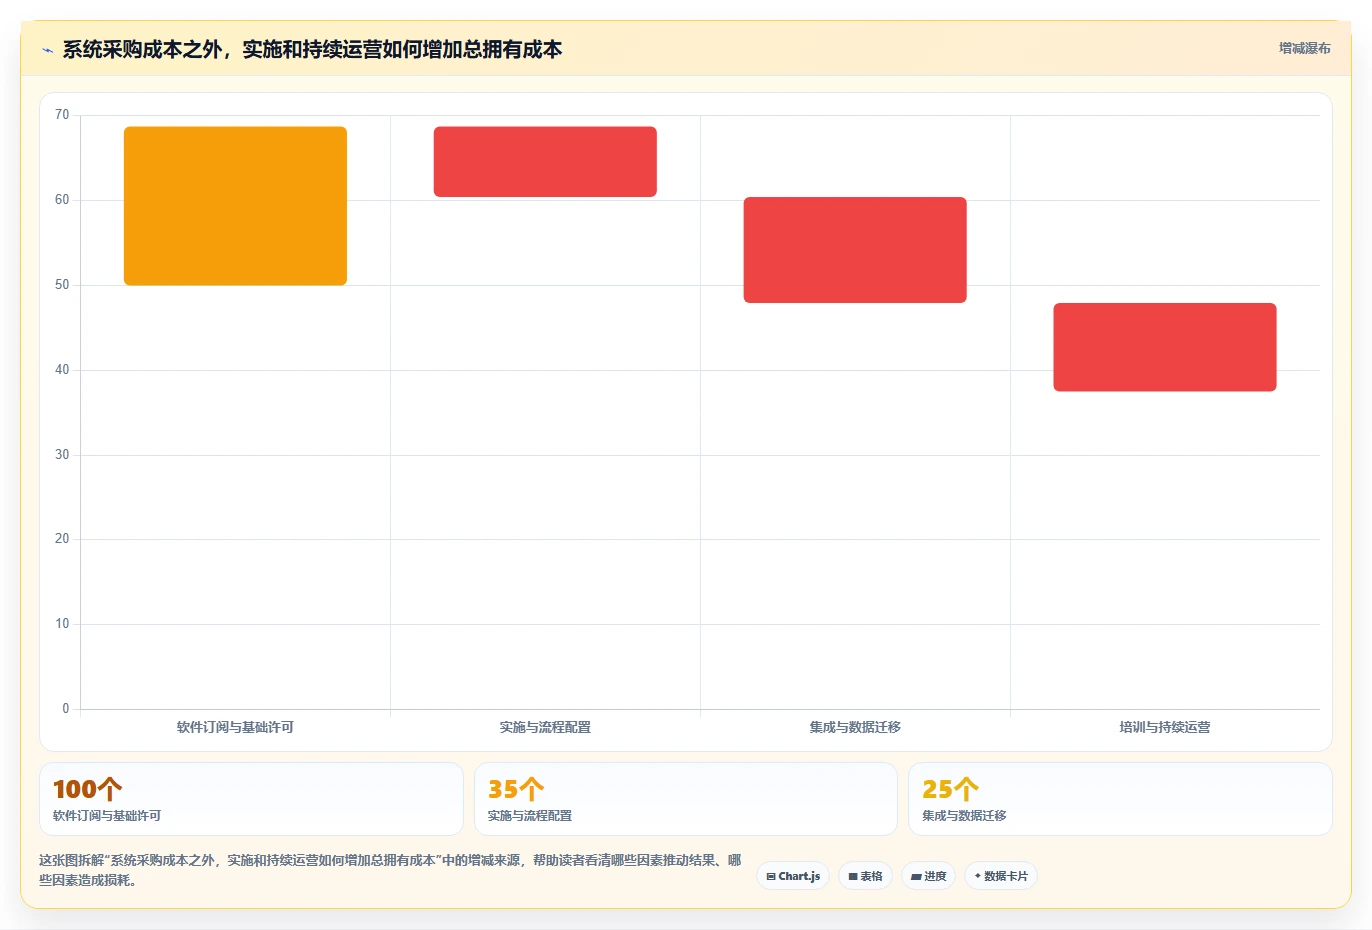Screen dimensions: 1372x930
Task: Click the description paragraph starting 这张图拆解
Action: tap(390, 870)
